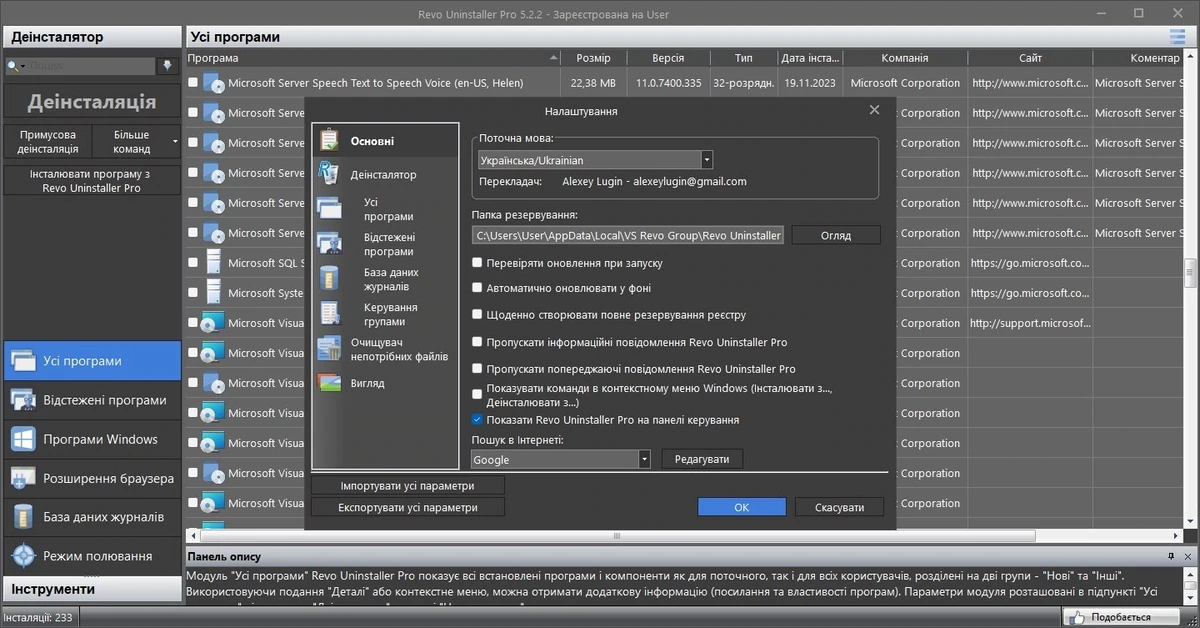Click the Відстежені програми sidebar icon
The height and width of the screenshot is (628, 1200).
(23, 400)
